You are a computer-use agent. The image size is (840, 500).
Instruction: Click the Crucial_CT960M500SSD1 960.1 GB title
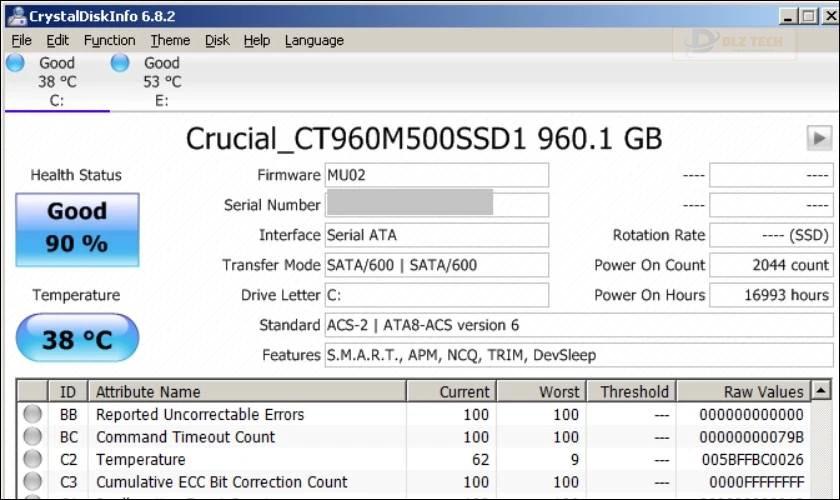424,139
